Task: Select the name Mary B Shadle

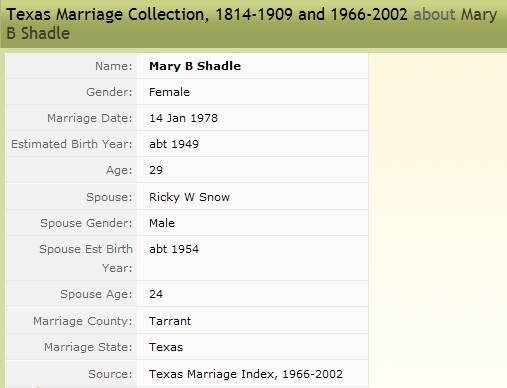Action: click(x=195, y=66)
